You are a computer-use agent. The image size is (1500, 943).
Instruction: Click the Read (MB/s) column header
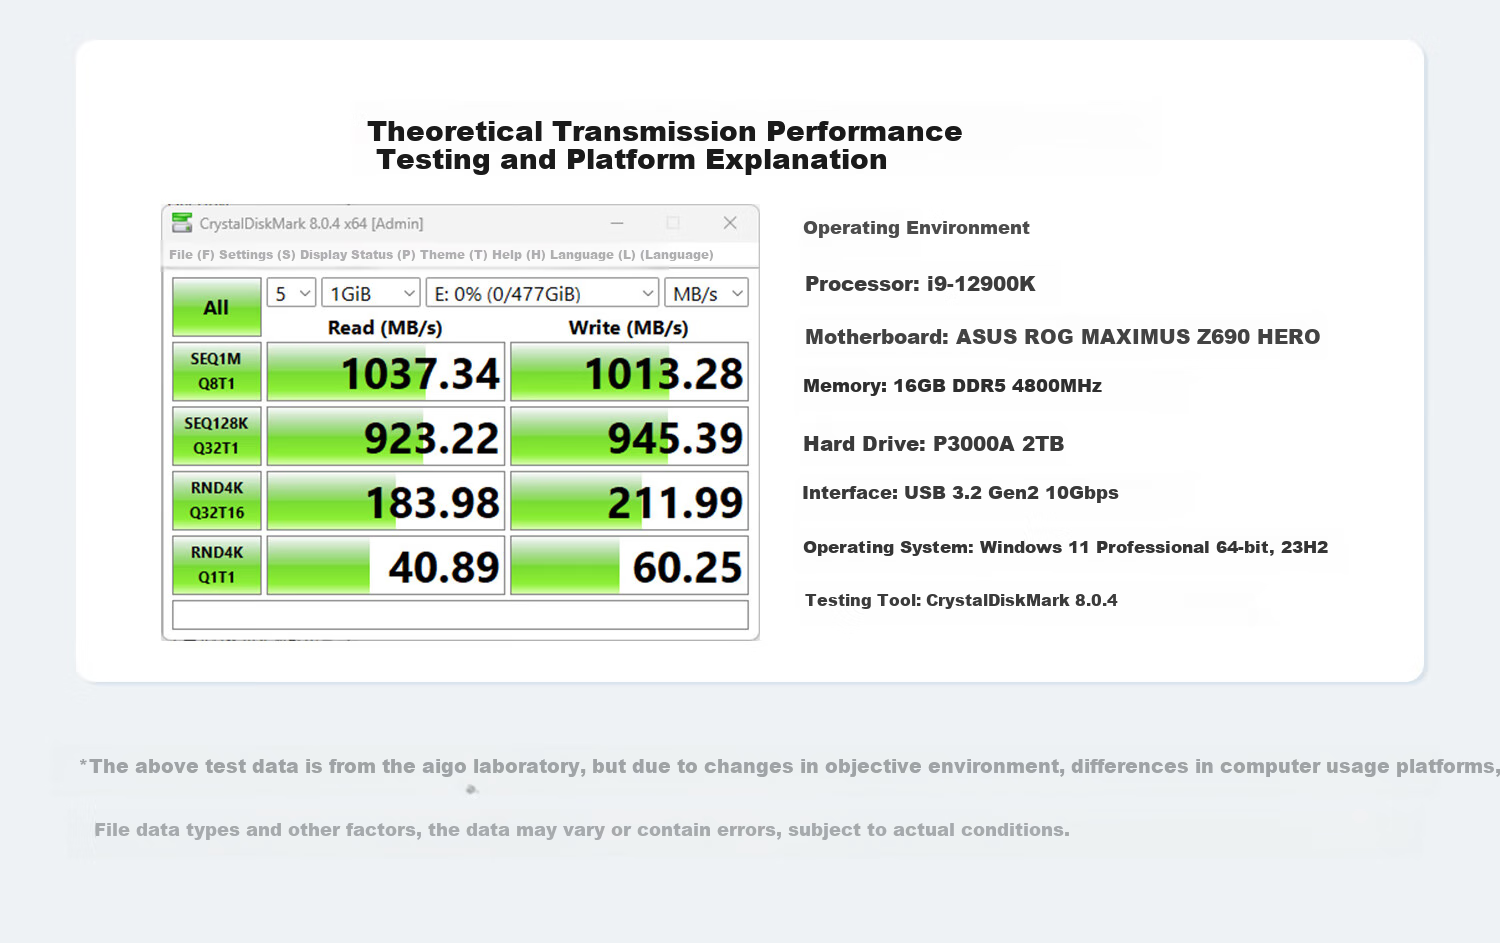tap(385, 328)
